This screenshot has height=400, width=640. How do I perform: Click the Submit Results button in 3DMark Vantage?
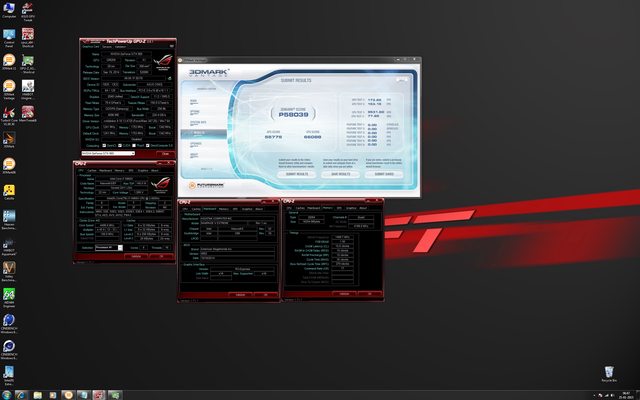(296, 174)
